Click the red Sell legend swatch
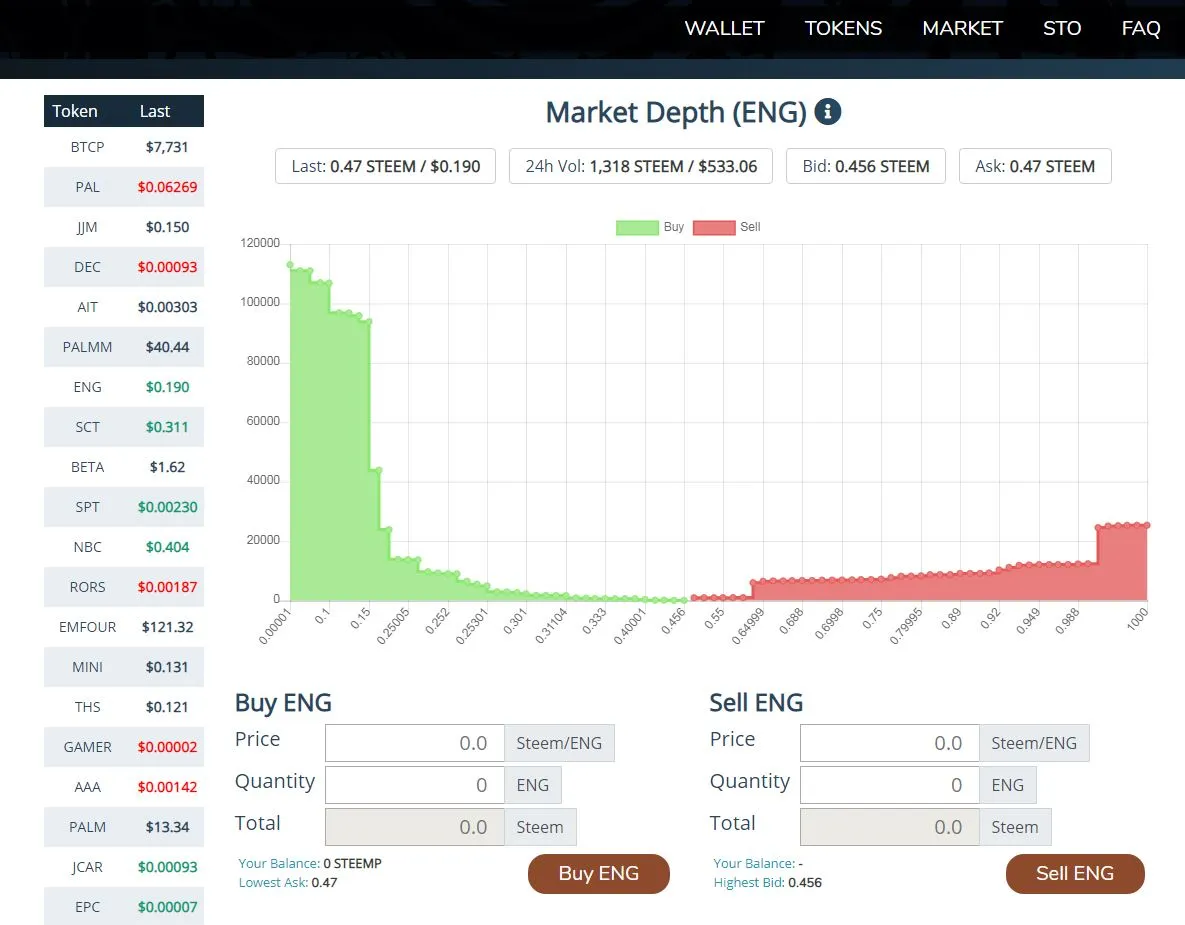Viewport: 1185px width, 925px height. (x=714, y=227)
